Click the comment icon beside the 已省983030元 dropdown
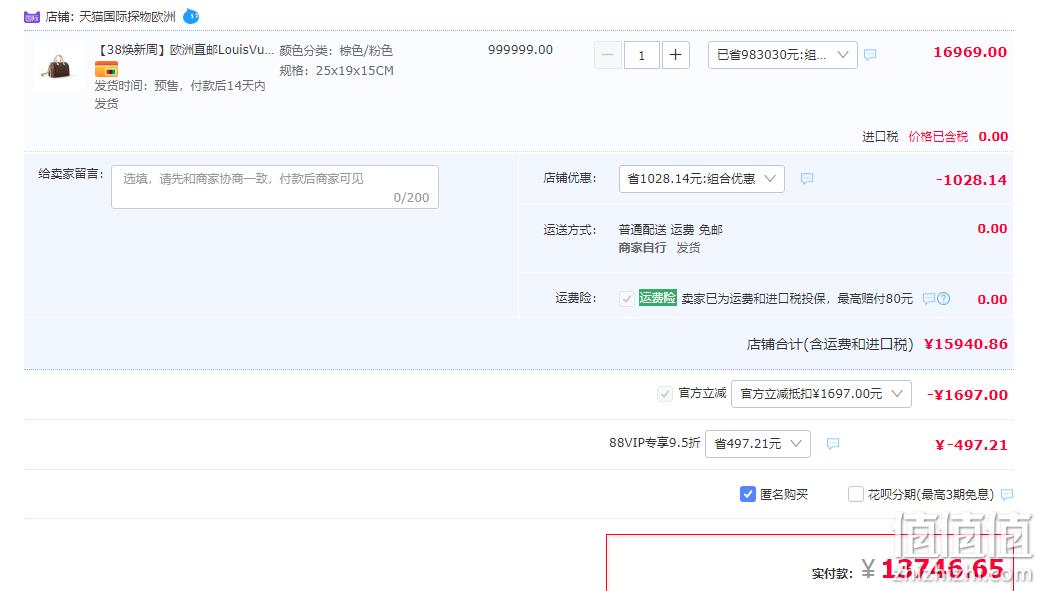This screenshot has height=591, width=1042. tap(870, 55)
